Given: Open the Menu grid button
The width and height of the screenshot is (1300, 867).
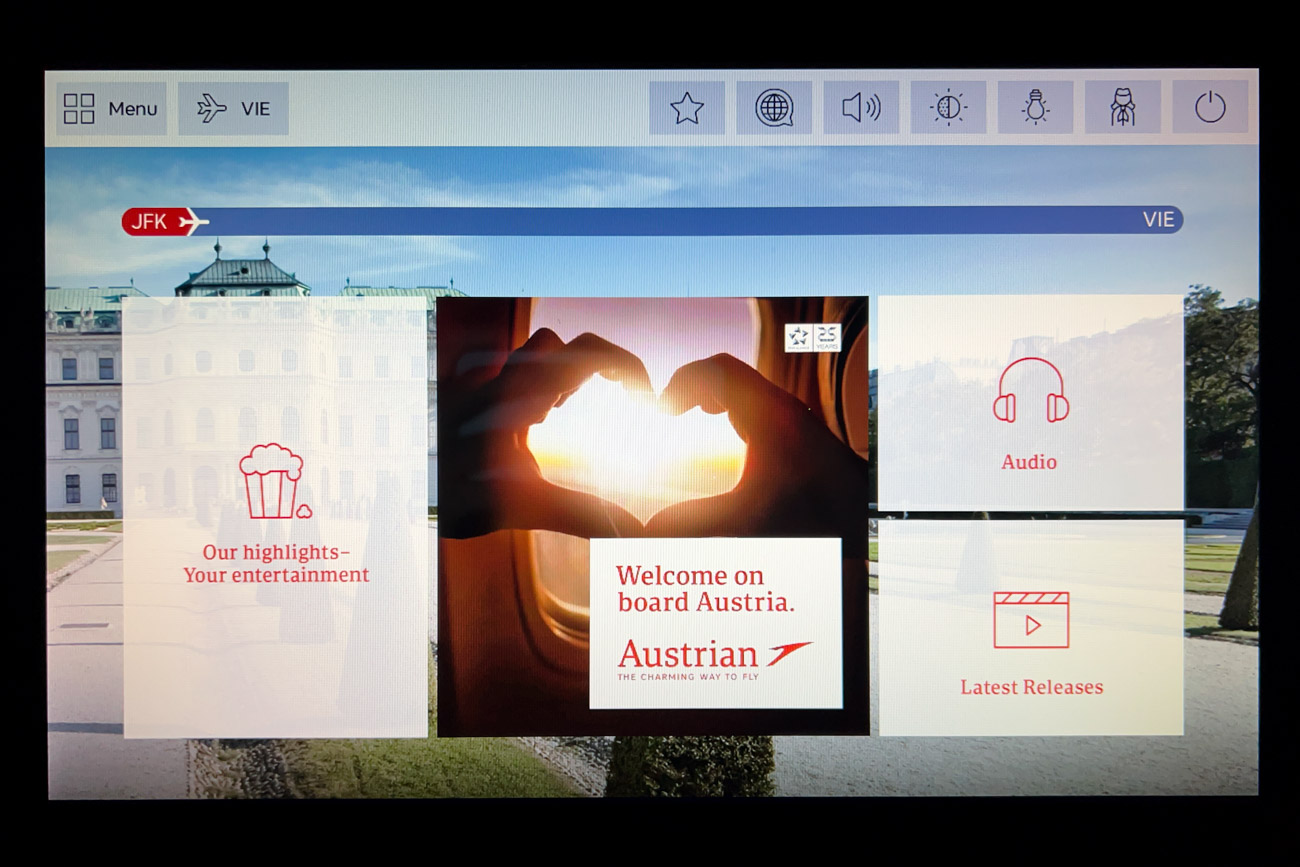Looking at the screenshot, I should tap(112, 108).
